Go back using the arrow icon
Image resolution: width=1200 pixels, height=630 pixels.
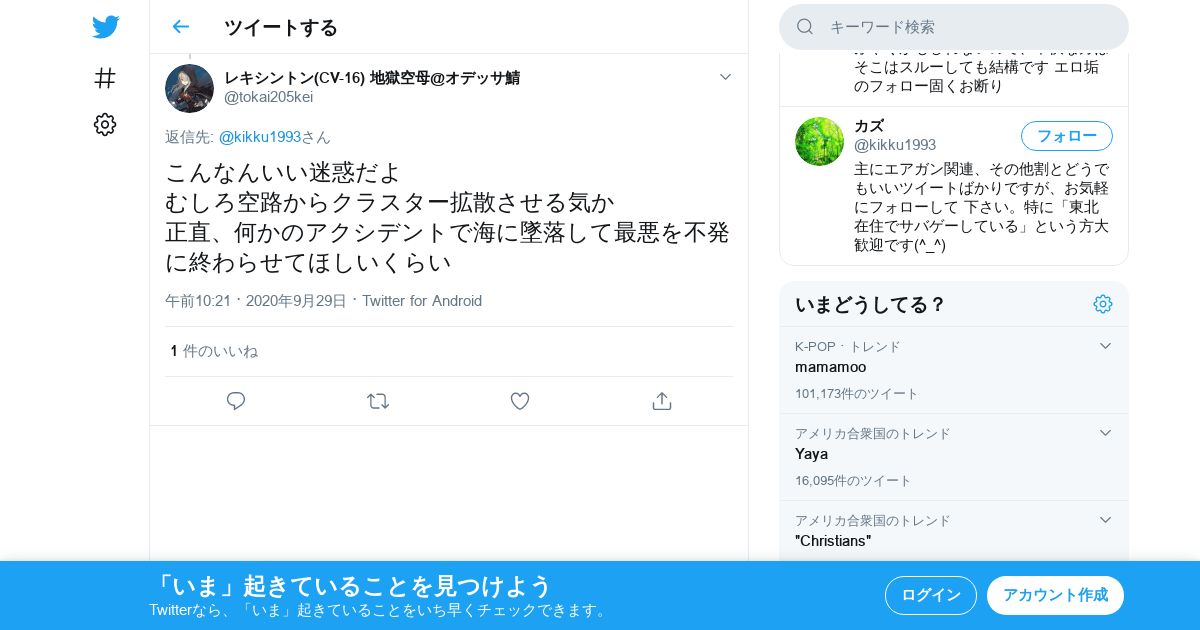[180, 27]
